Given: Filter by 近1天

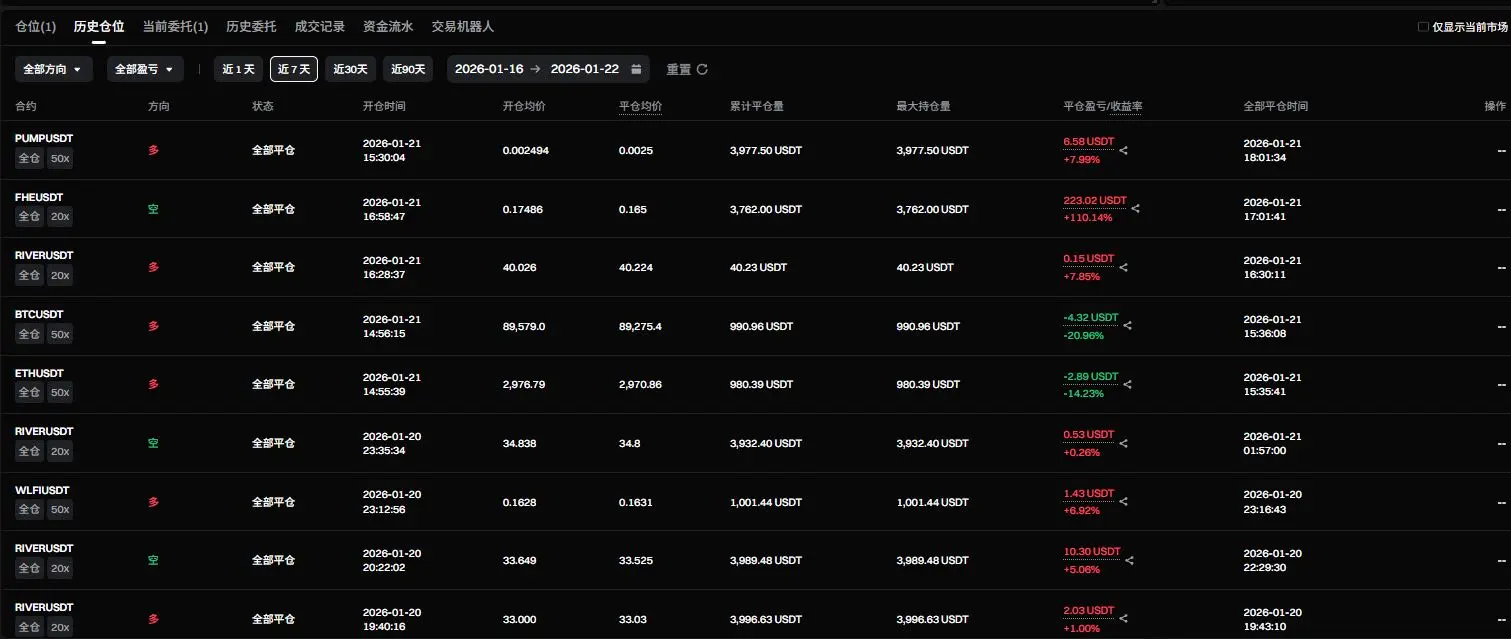Looking at the screenshot, I should [x=238, y=69].
